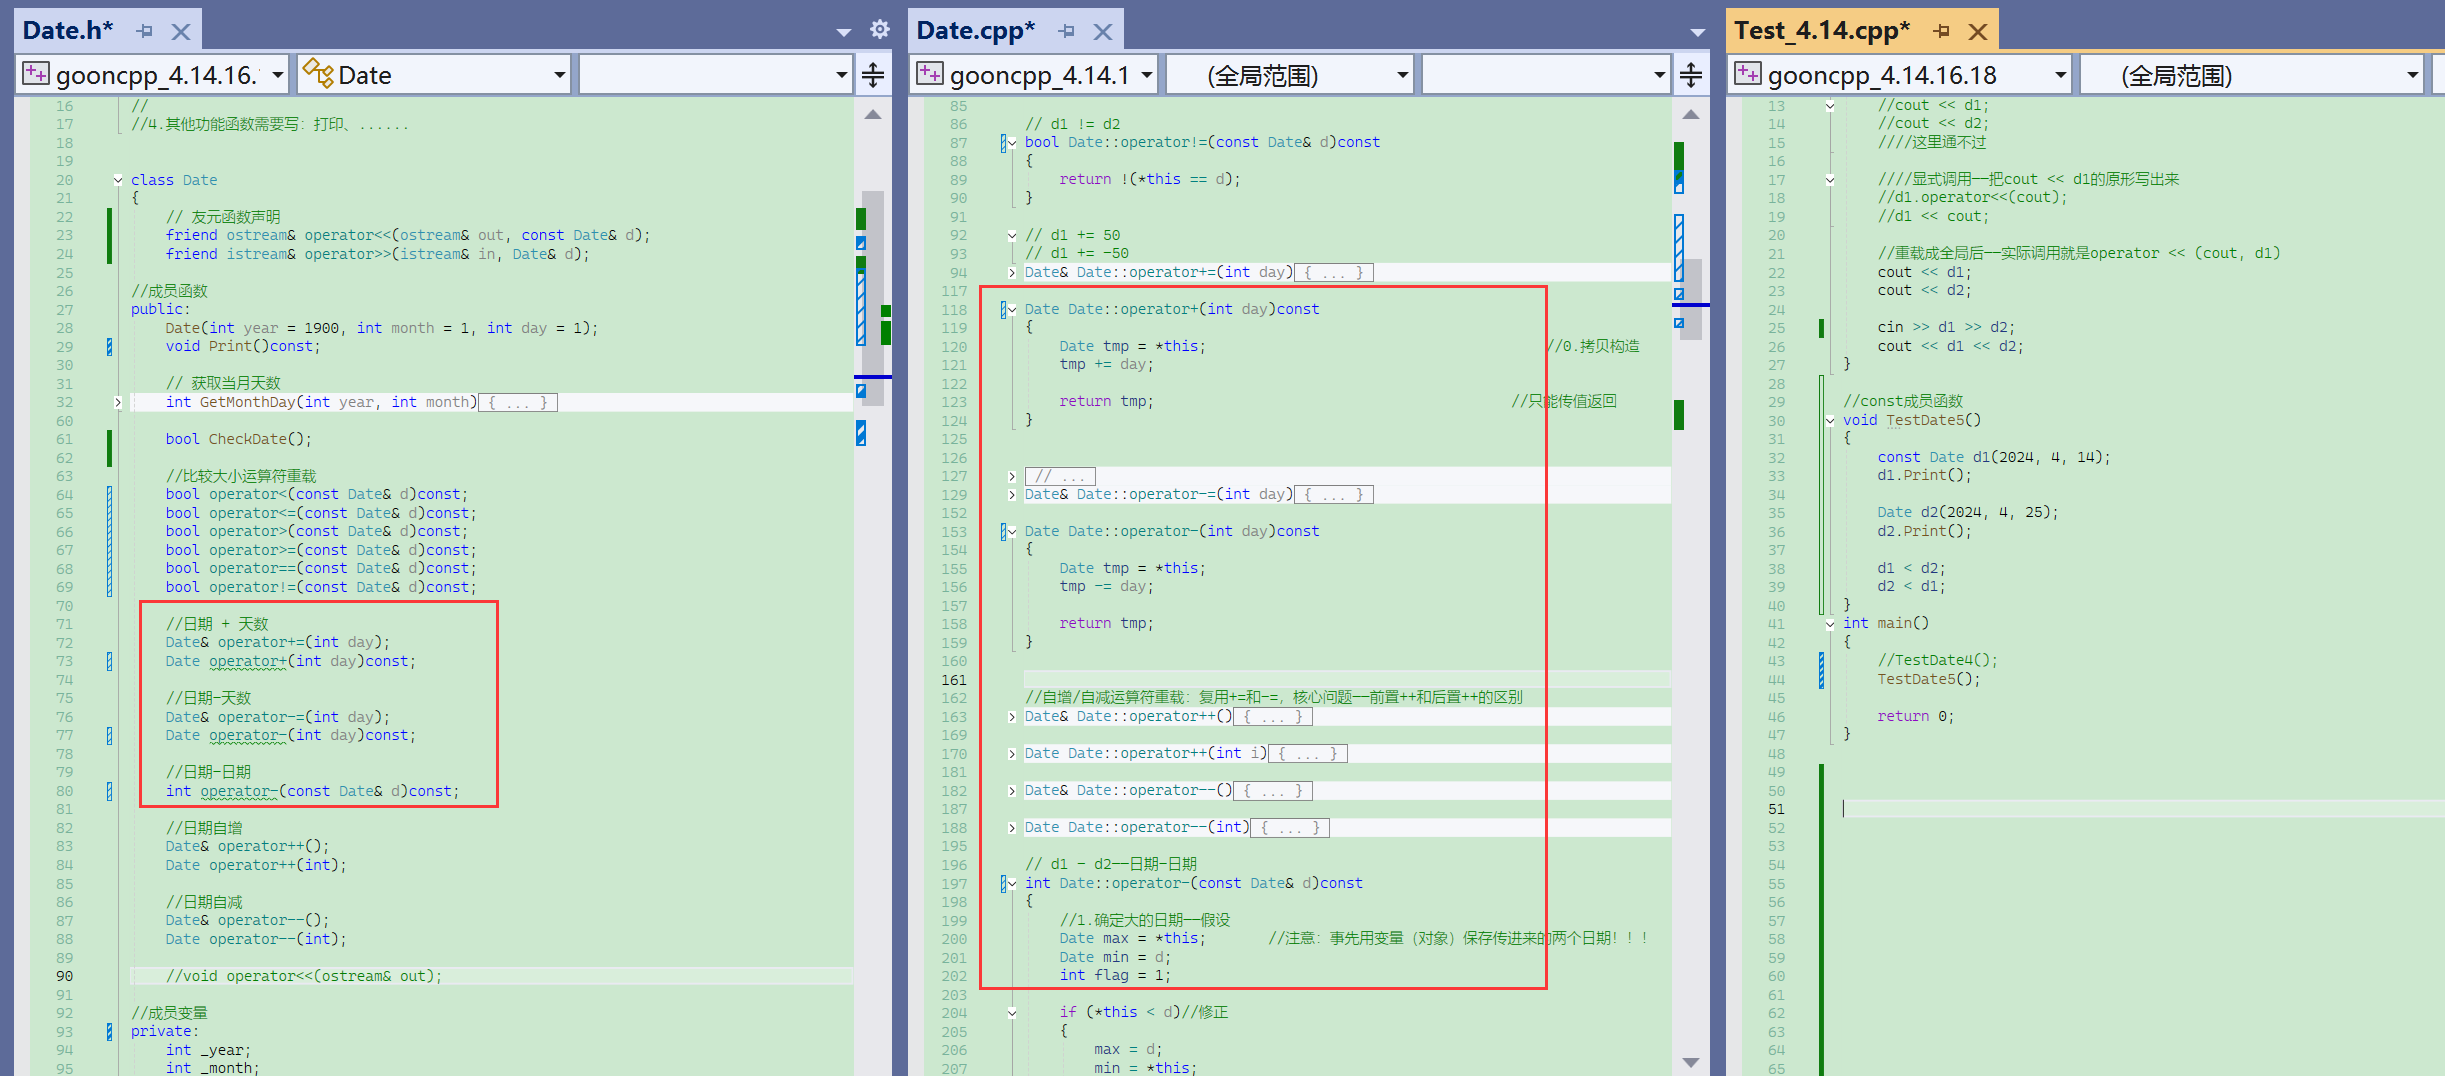Expand the collapsed prefix operator++() function

click(1012, 716)
